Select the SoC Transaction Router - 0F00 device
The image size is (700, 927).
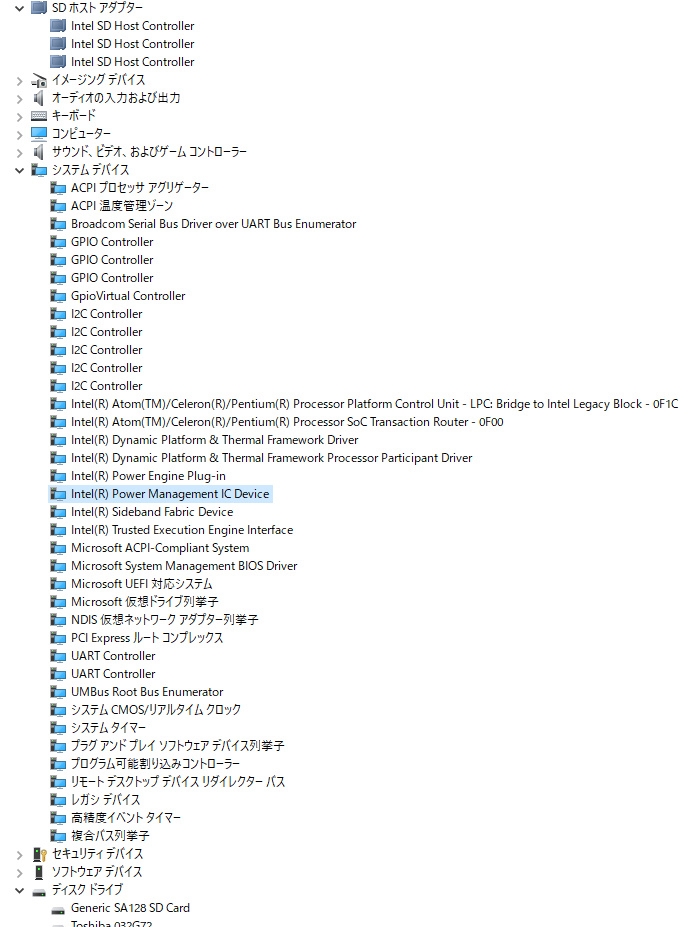(287, 422)
